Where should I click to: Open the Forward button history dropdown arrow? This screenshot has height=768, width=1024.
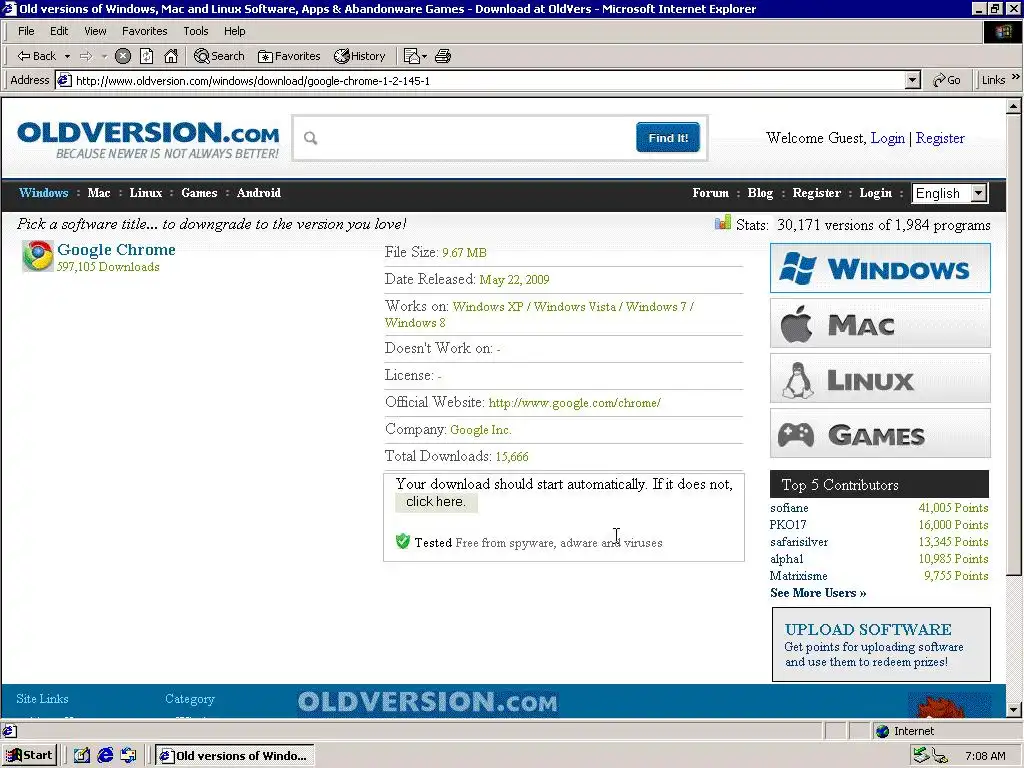(104, 56)
